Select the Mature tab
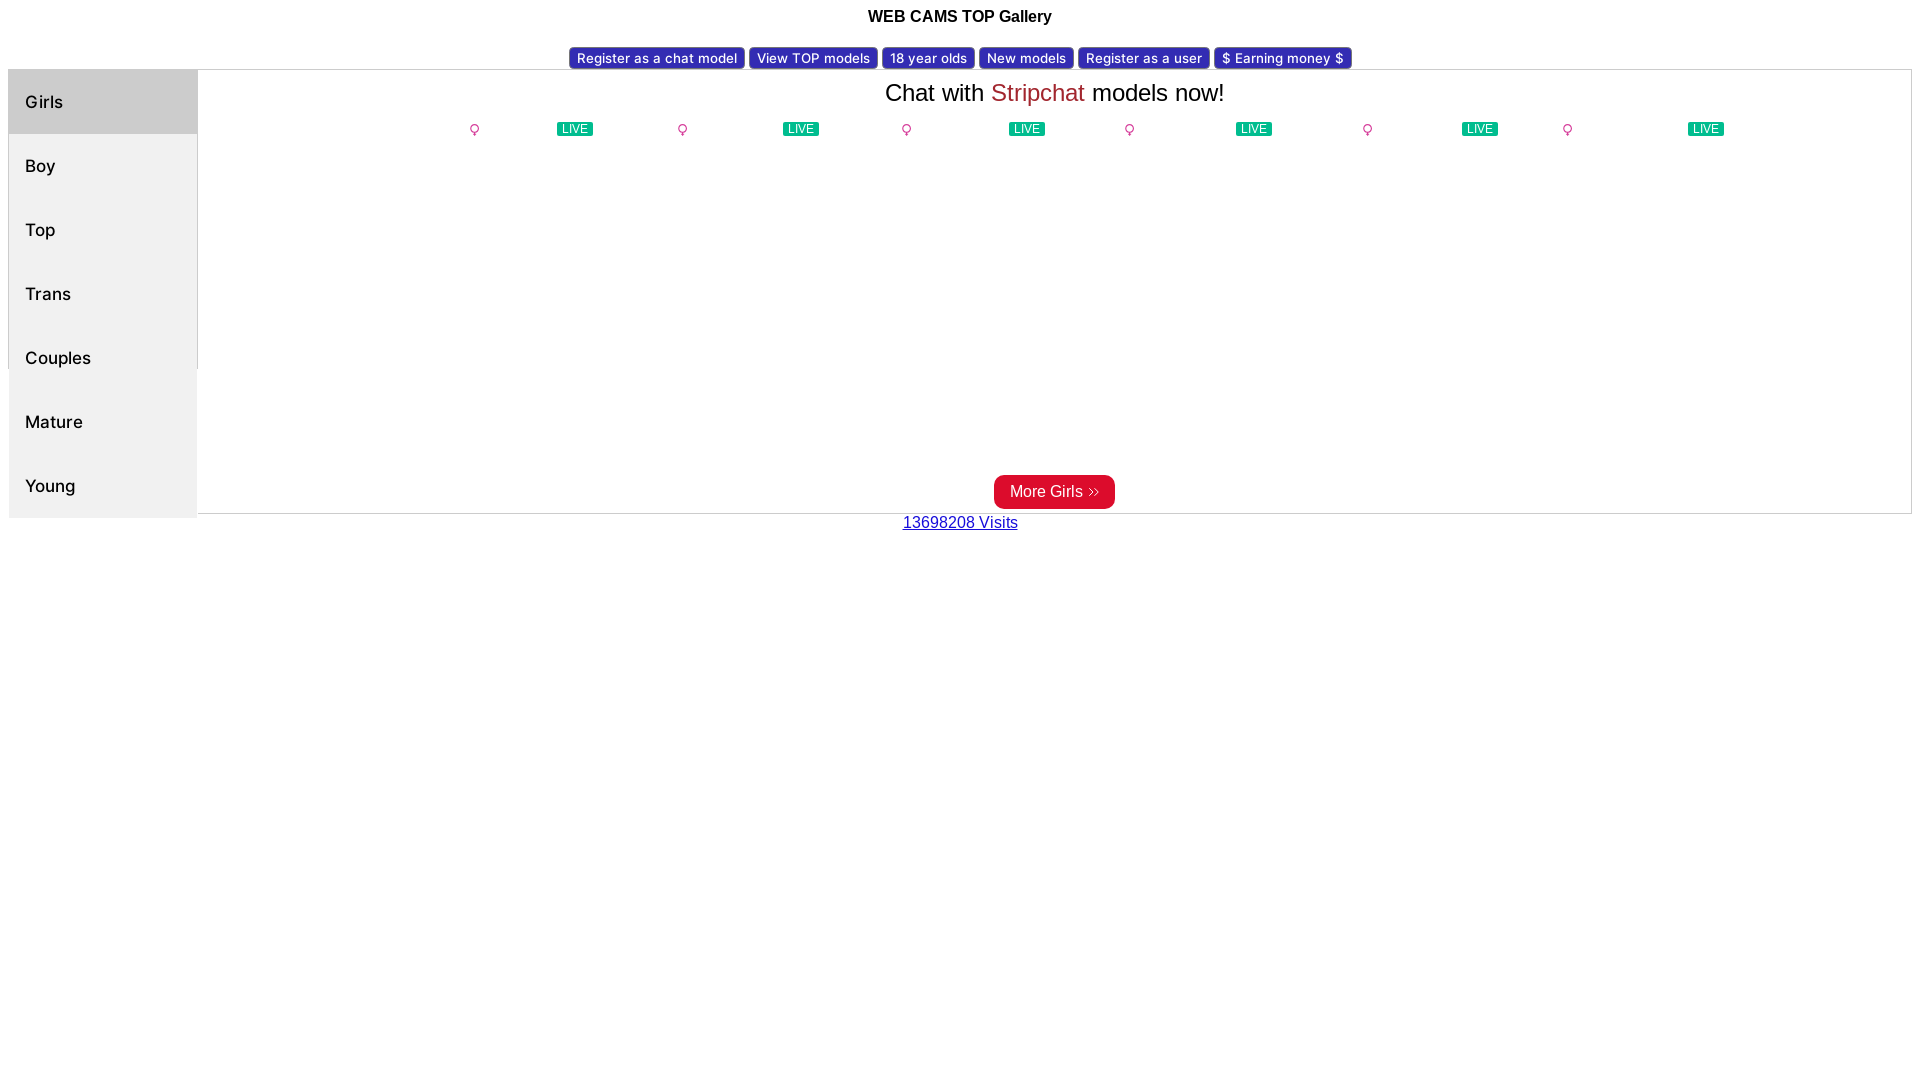Image resolution: width=1920 pixels, height=1080 pixels. click(103, 422)
